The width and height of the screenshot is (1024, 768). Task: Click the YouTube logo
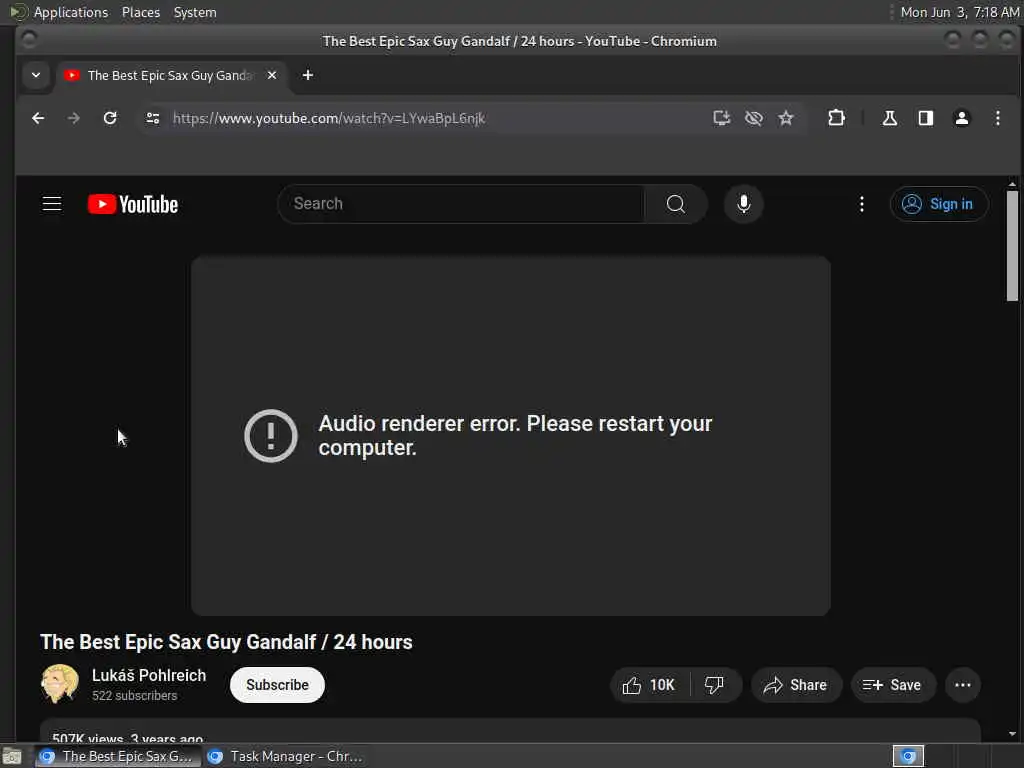(x=133, y=204)
